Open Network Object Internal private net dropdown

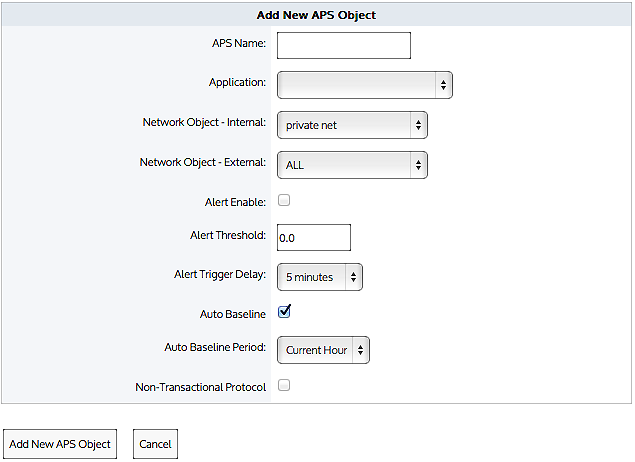352,125
